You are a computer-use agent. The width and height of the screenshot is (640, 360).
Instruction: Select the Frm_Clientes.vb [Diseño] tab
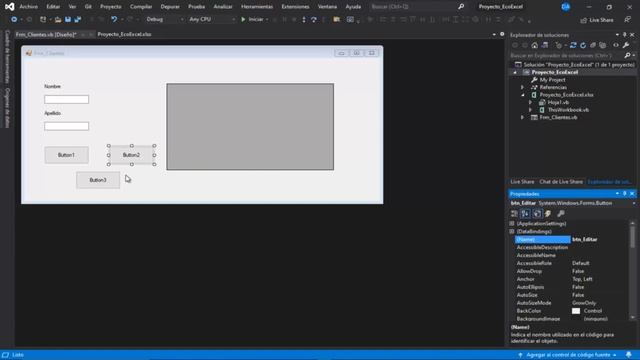coord(46,35)
